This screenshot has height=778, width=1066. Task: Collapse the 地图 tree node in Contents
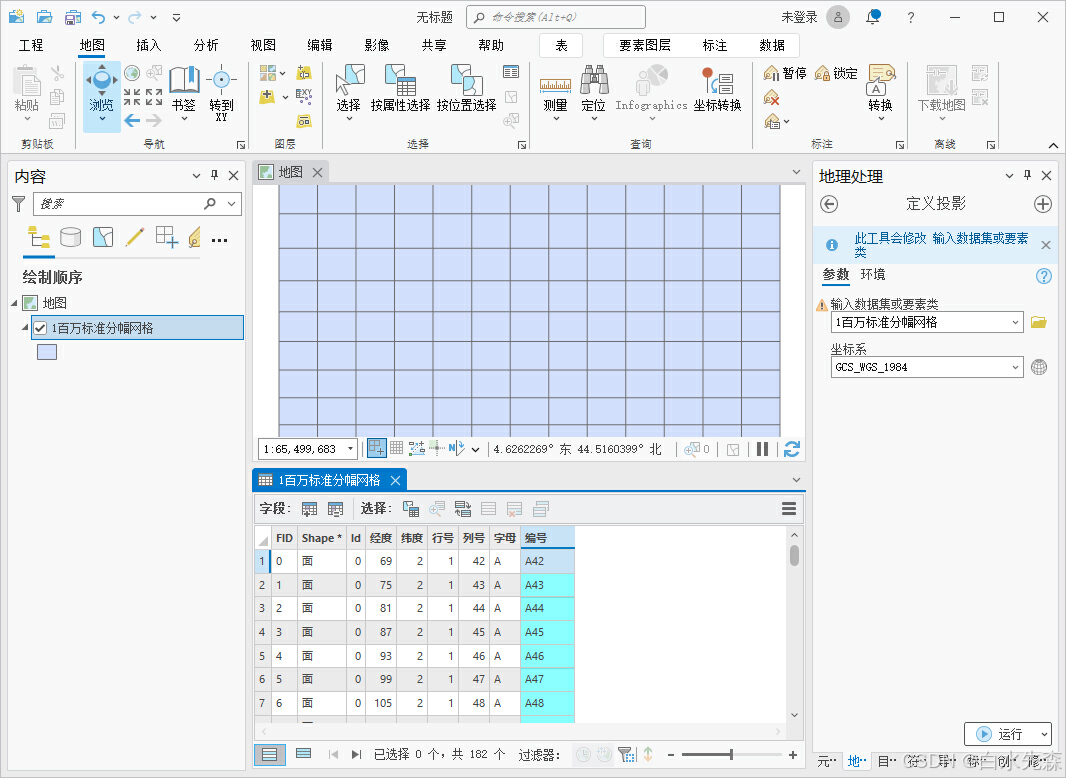[x=15, y=303]
